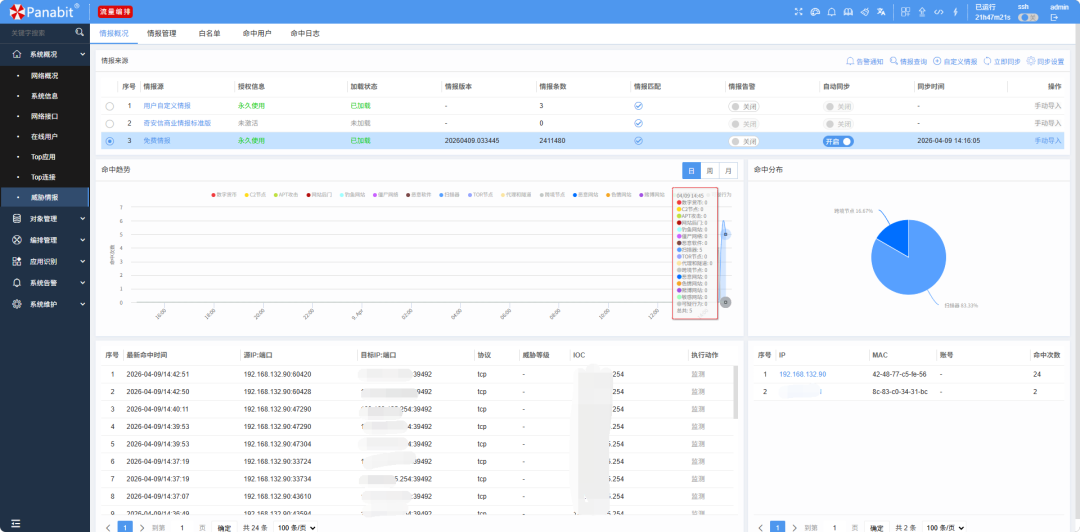The image size is (1080, 532).
Task: Open 网络概况 in the sidebar
Action: pyautogui.click(x=44, y=76)
